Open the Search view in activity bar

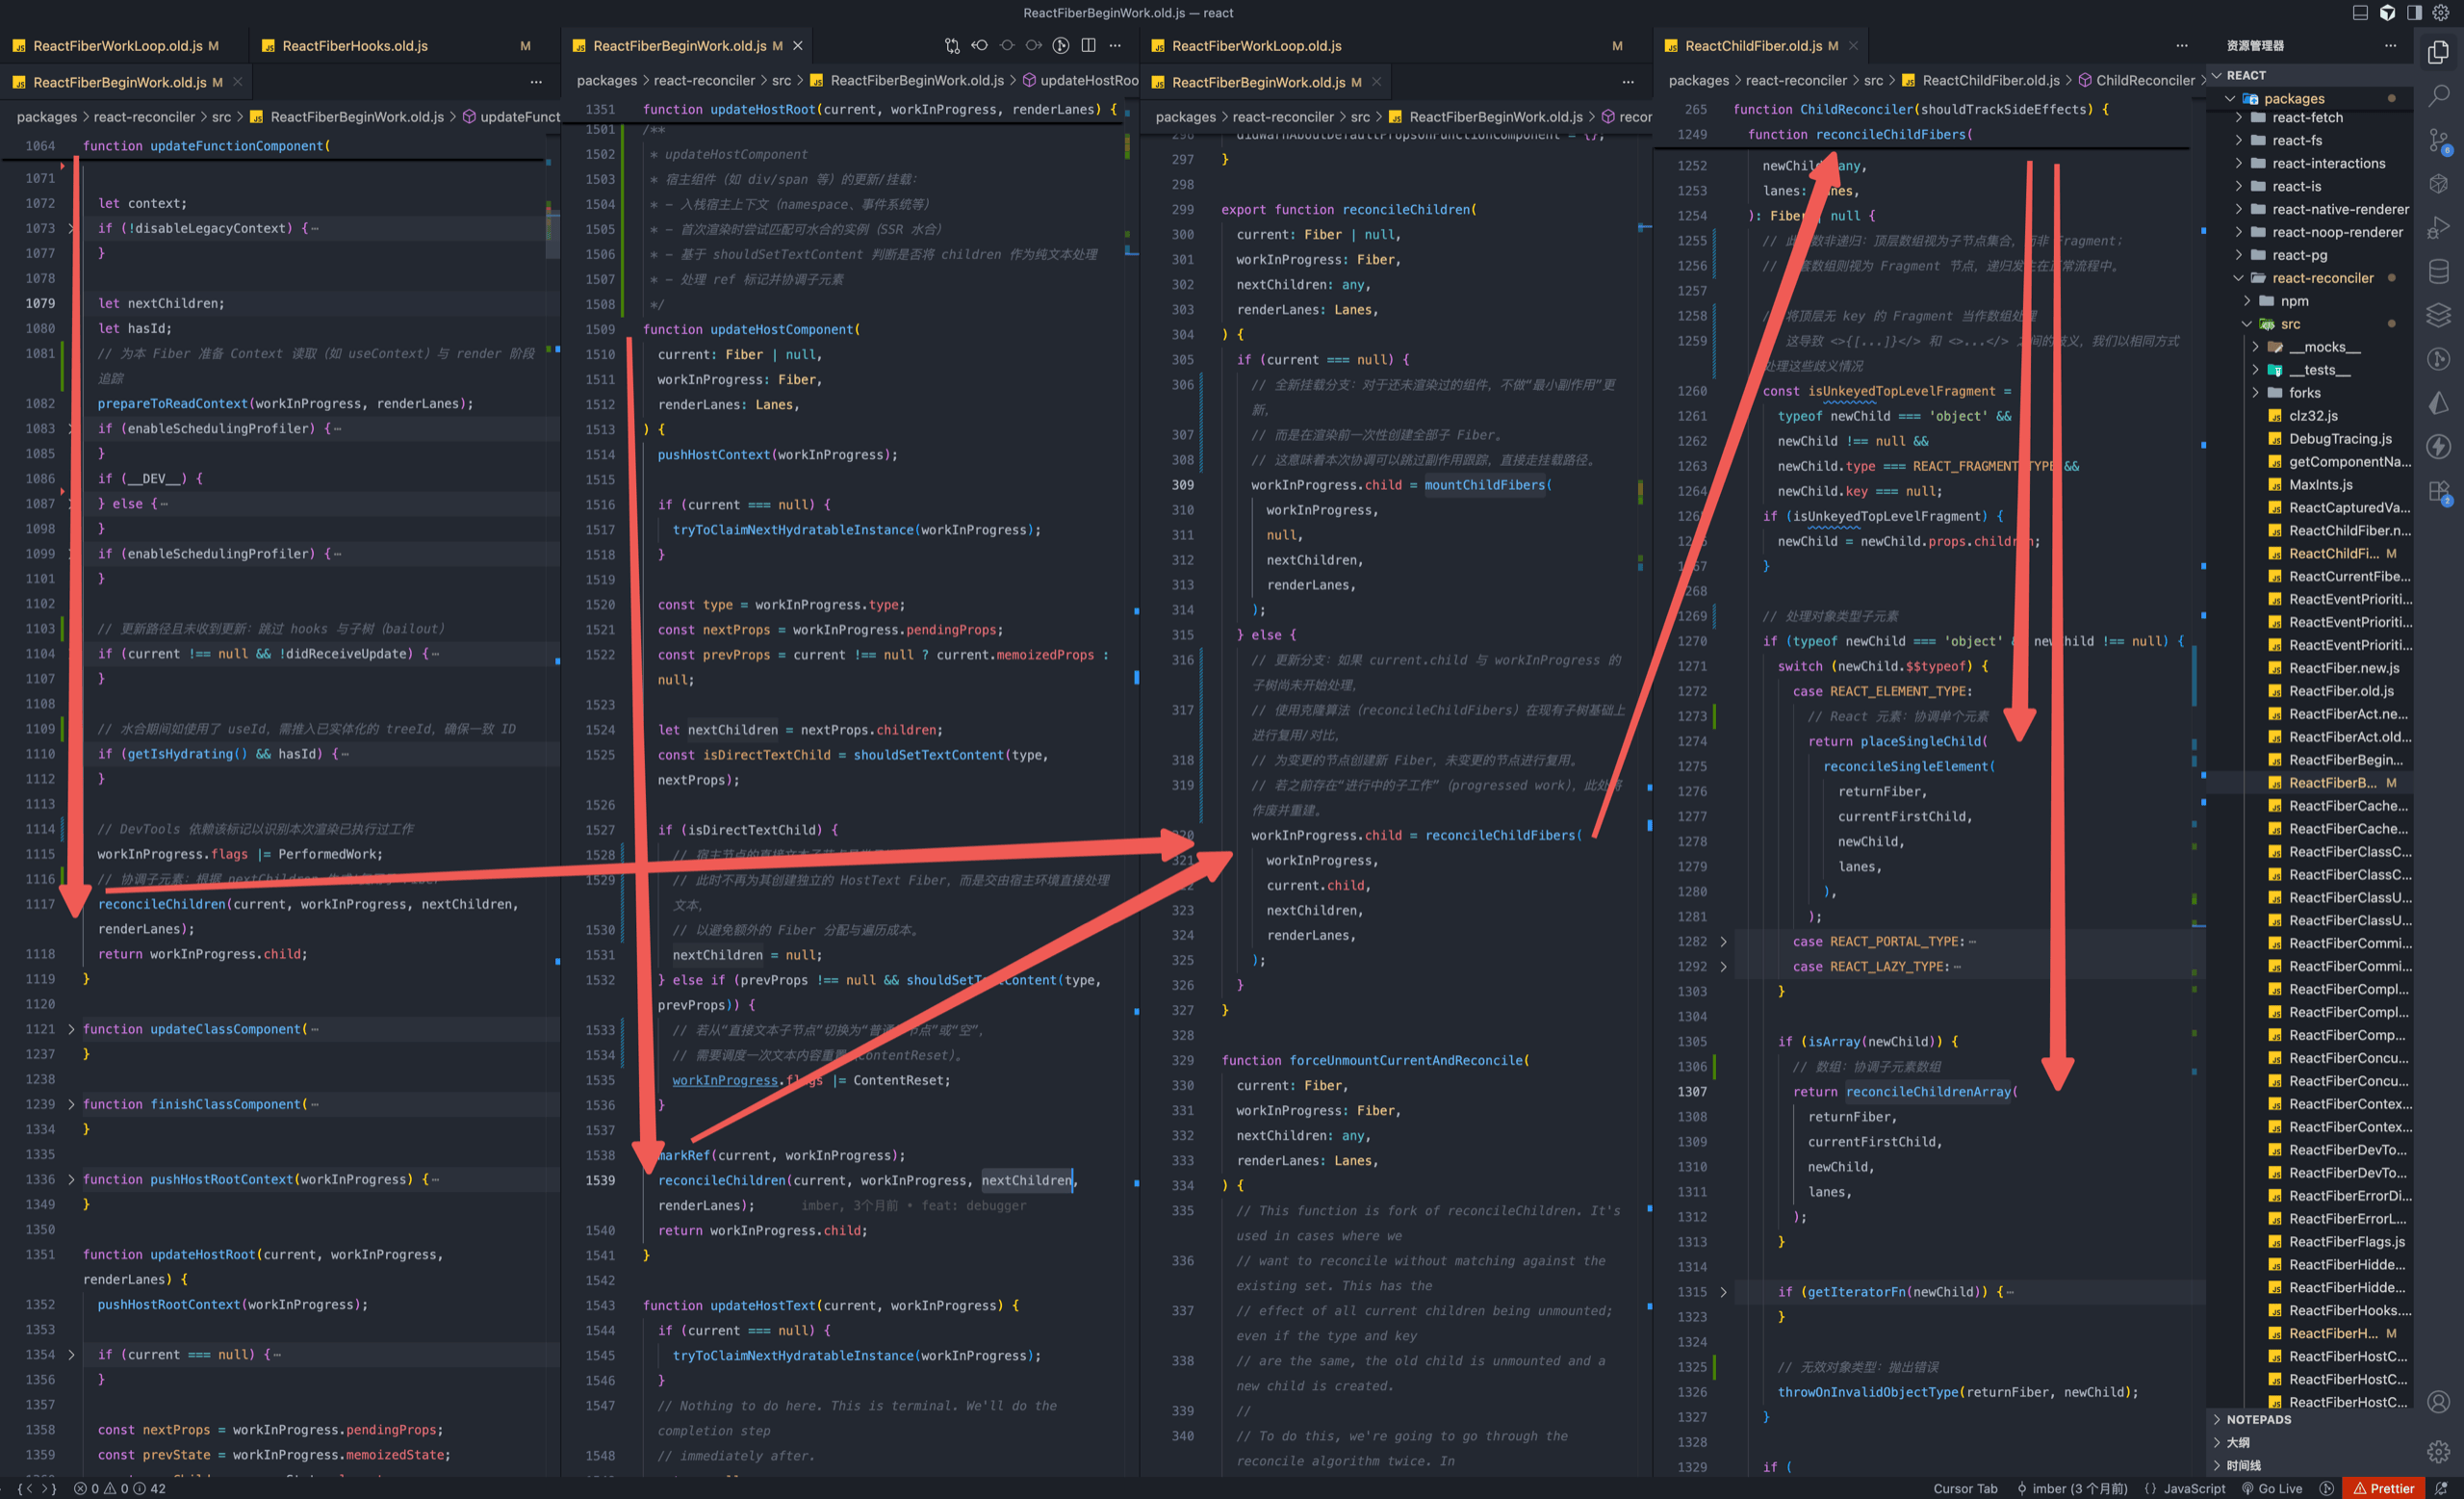click(x=2439, y=96)
